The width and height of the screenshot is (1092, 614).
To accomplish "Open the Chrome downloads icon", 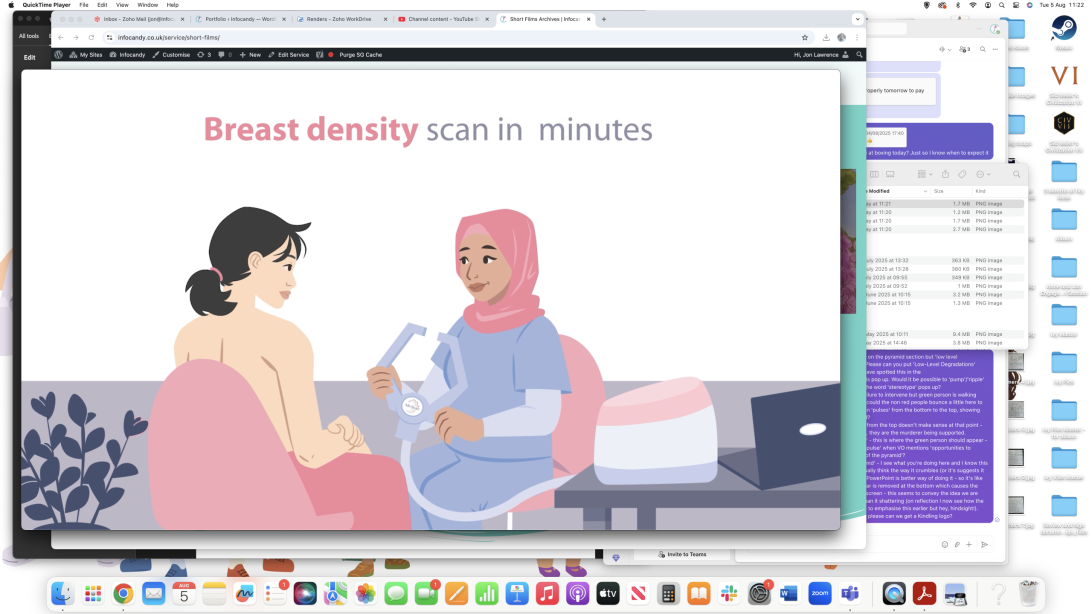I will pyautogui.click(x=826, y=37).
